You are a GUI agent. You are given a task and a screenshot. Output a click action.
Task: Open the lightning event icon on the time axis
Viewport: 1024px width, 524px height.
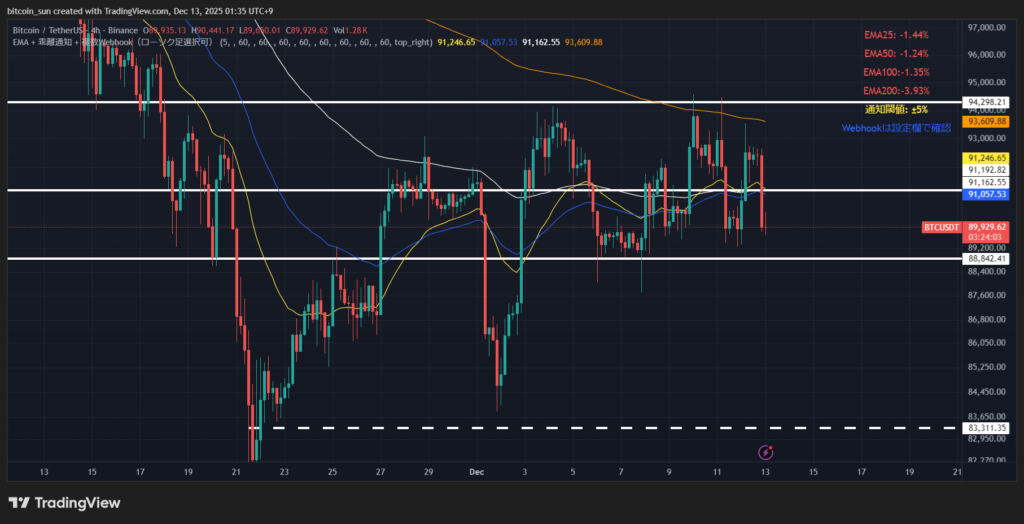766,453
